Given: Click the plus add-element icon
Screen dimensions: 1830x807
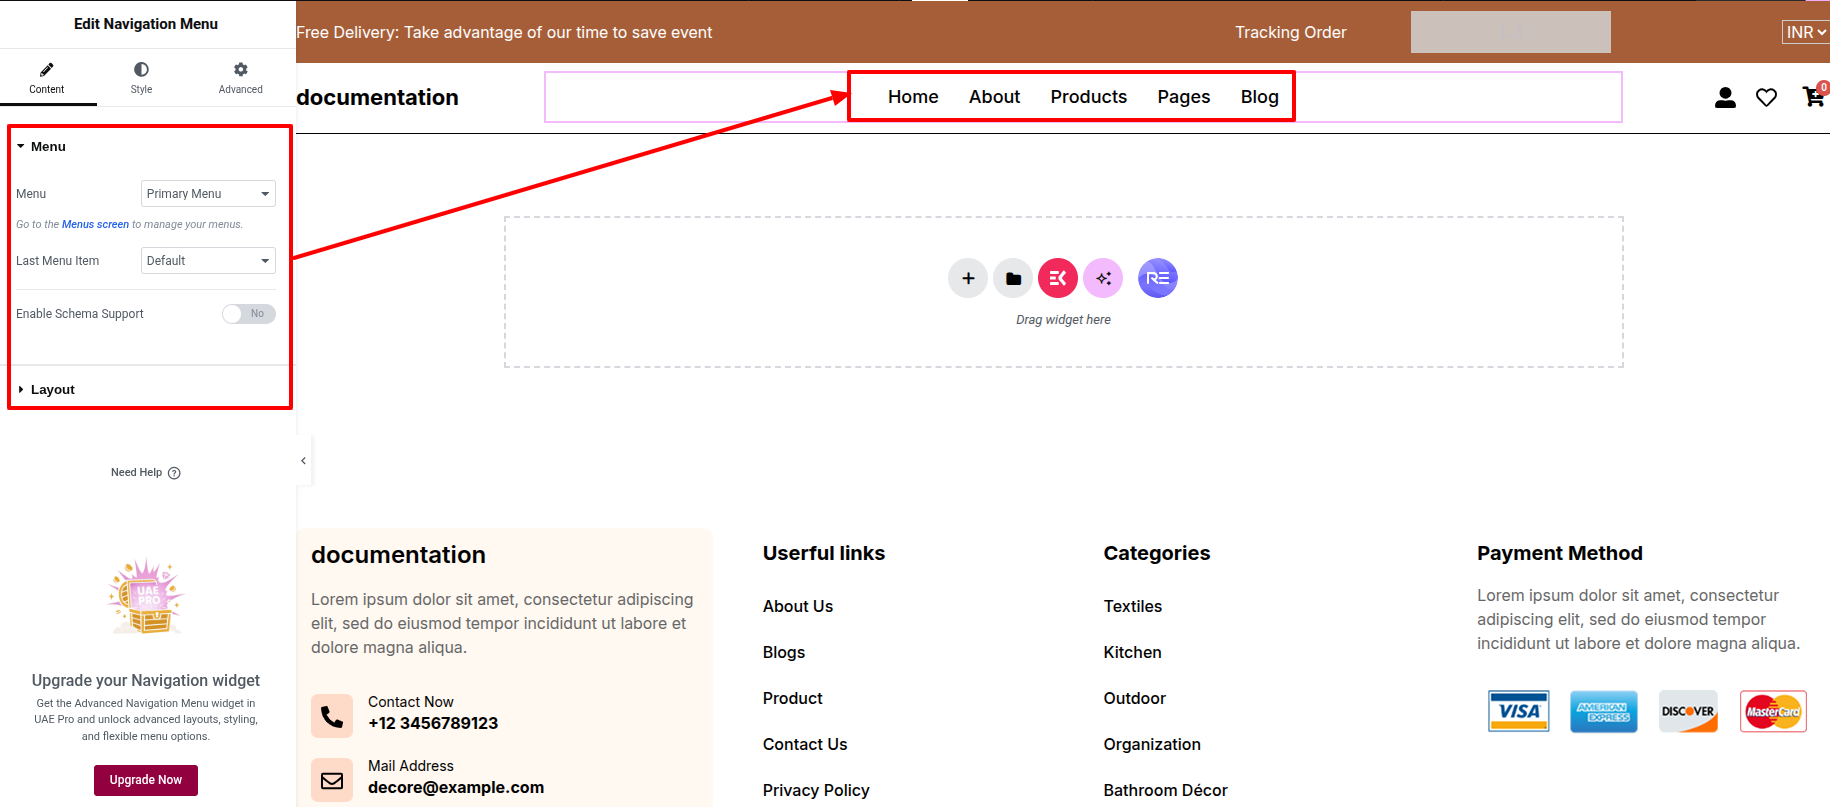Looking at the screenshot, I should point(967,278).
